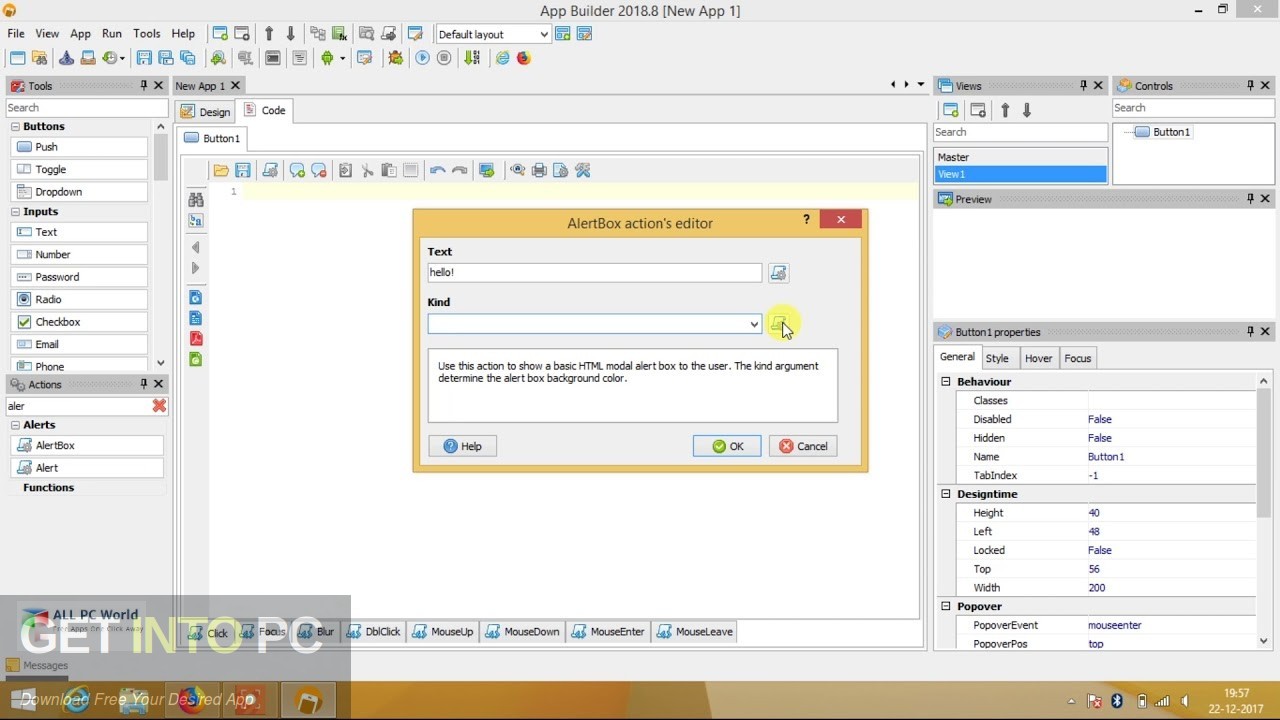1280x720 pixels.
Task: Click the redo arrow in code toolbar
Action: coord(459,171)
